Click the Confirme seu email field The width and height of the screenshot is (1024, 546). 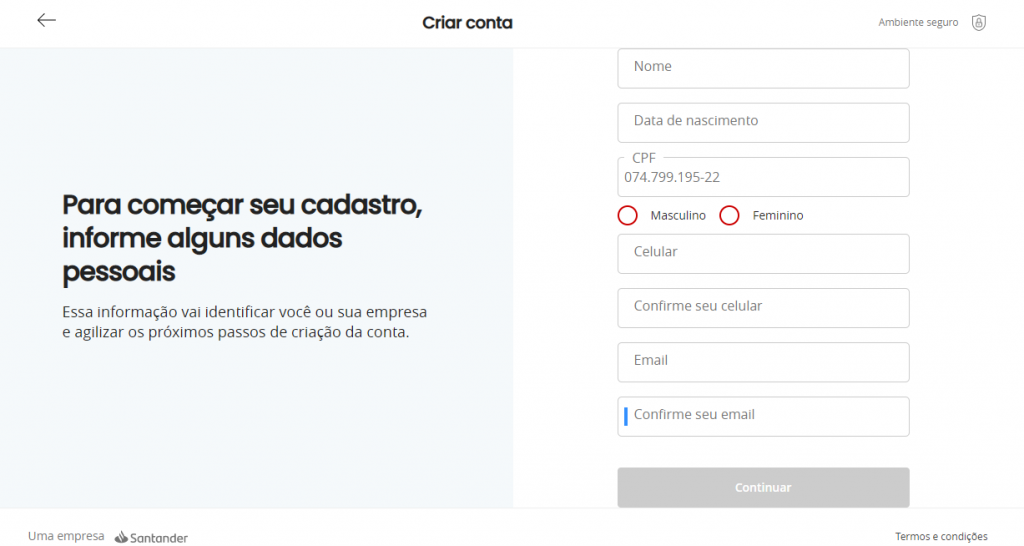coord(763,416)
